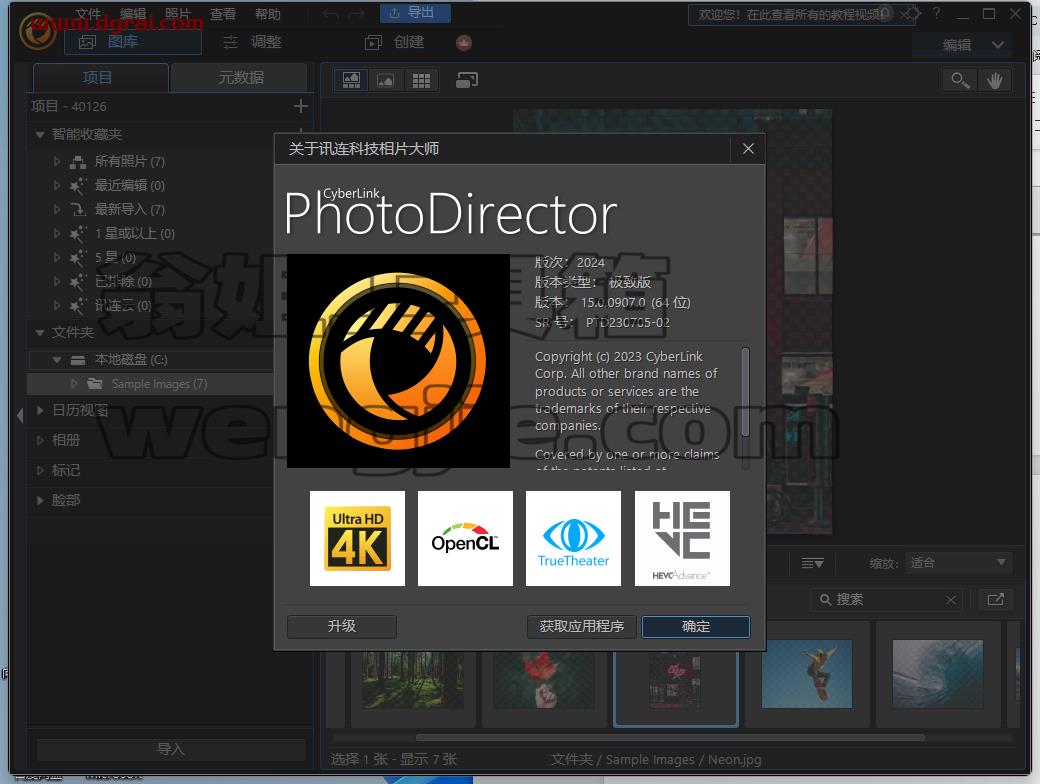The width and height of the screenshot is (1040, 784).
Task: Switch to the 图库 (Library) module
Action: click(133, 42)
